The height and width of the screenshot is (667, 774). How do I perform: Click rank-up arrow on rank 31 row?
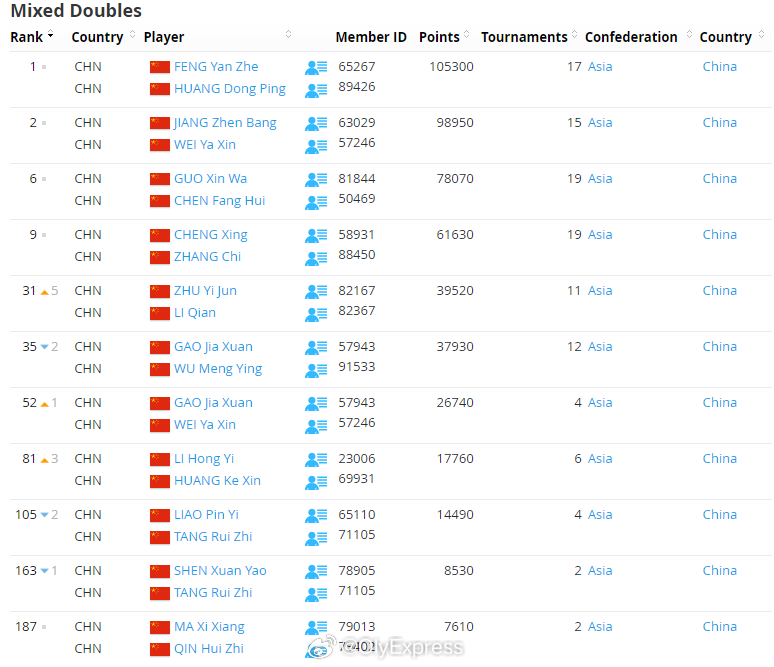[44, 292]
